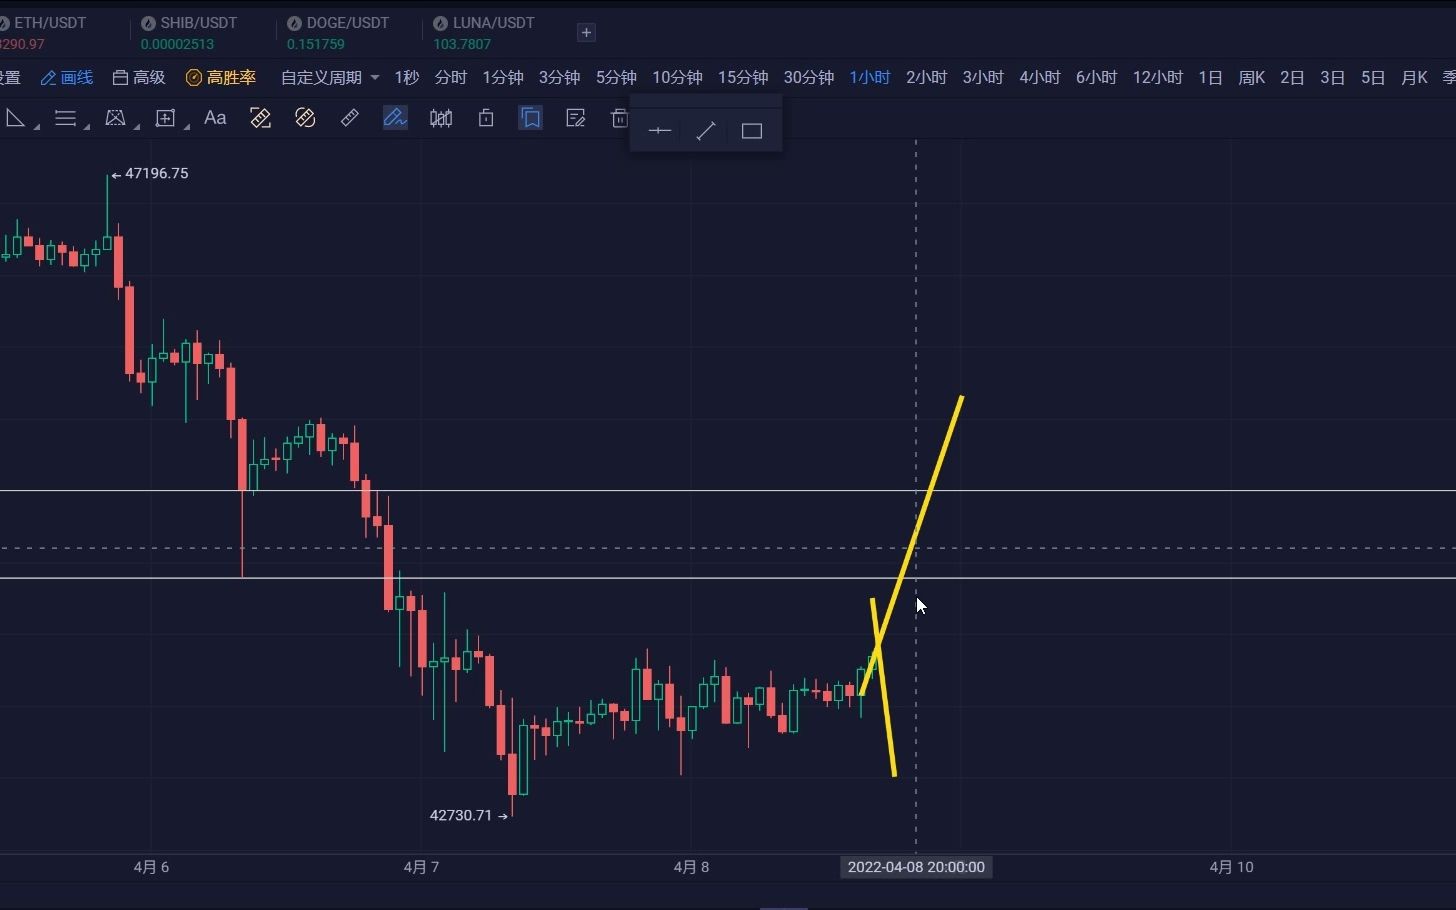Select the 5日 timeframe
The width and height of the screenshot is (1456, 910).
pos(1373,77)
